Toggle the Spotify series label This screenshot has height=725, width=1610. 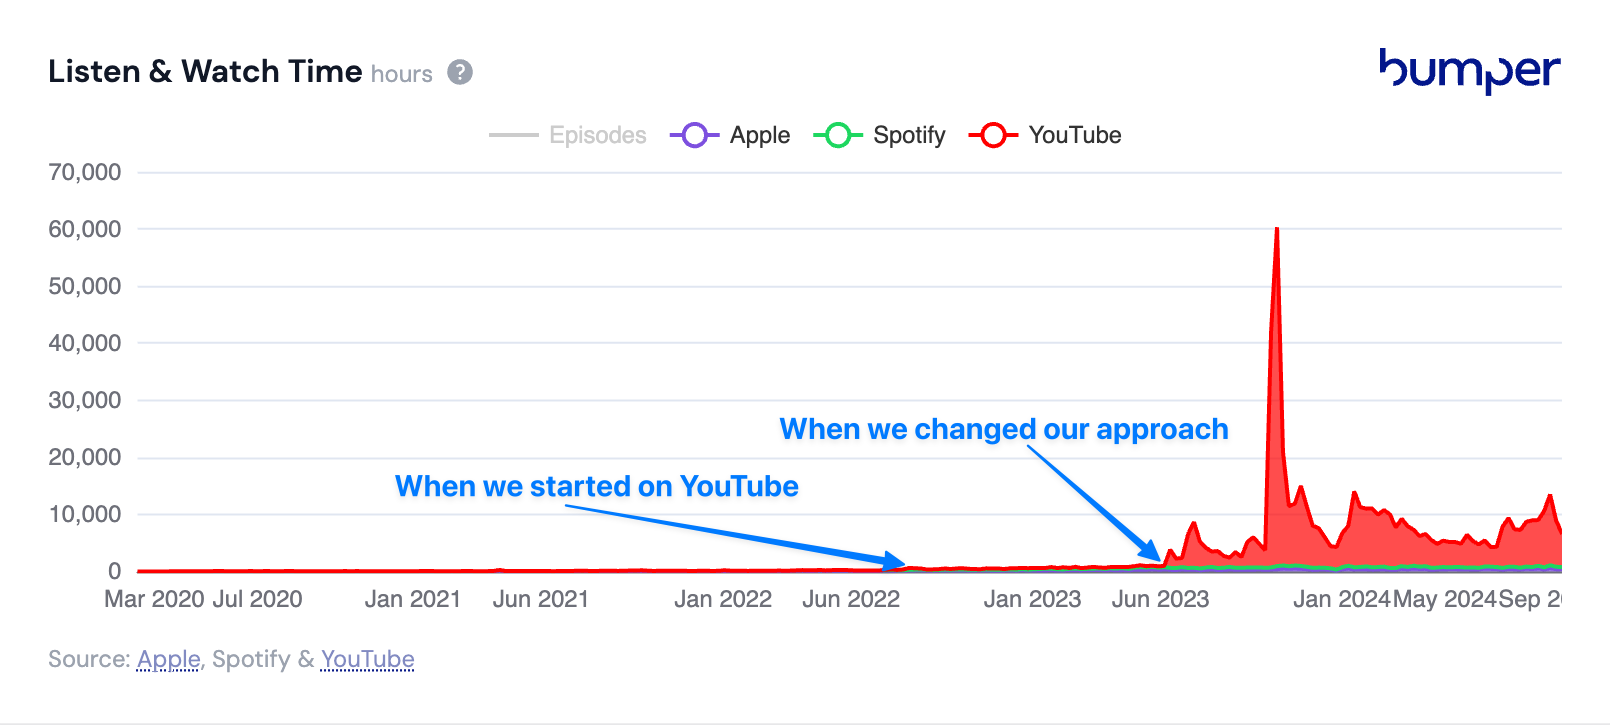tap(909, 135)
